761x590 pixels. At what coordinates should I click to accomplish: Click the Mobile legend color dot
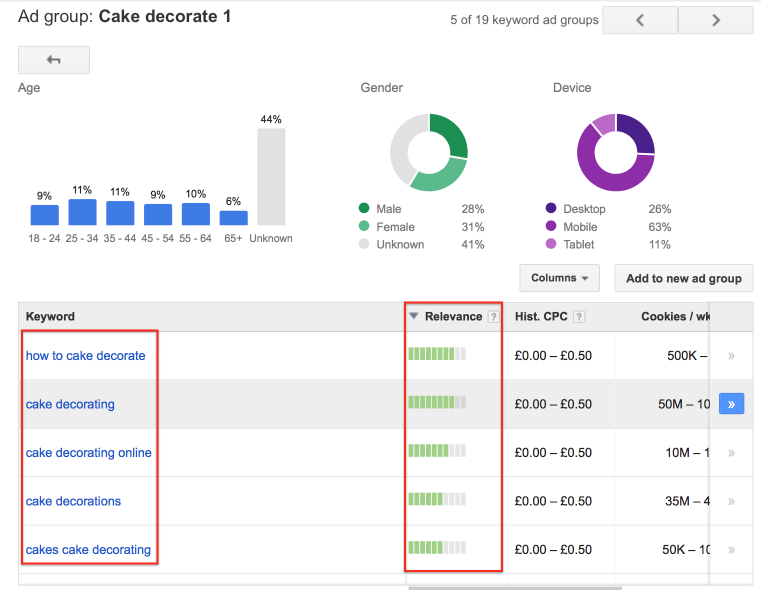coord(551,226)
